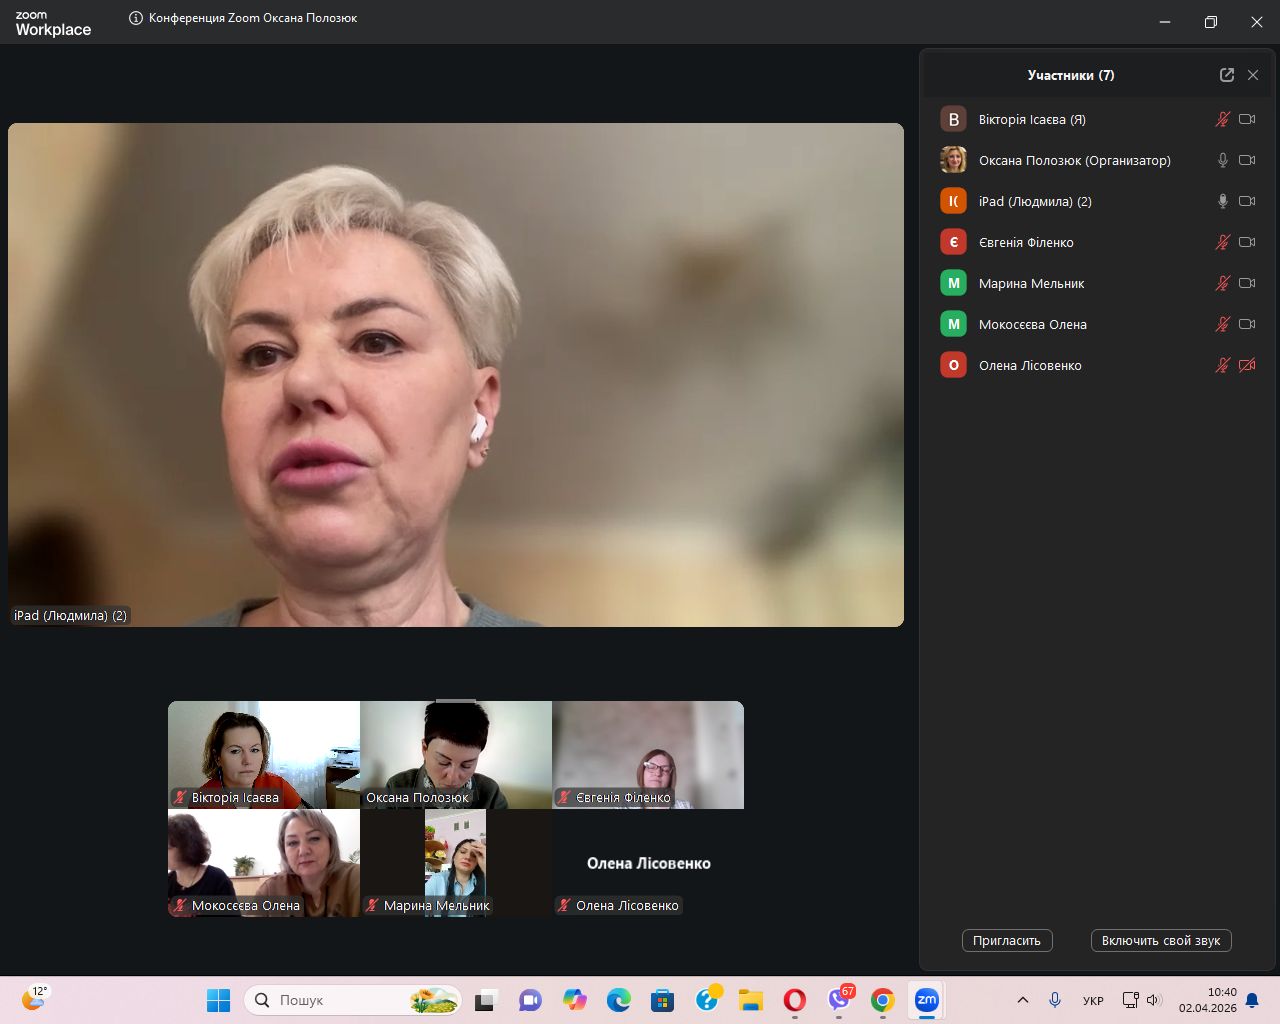Expand hidden system tray icons

pos(1022,1000)
